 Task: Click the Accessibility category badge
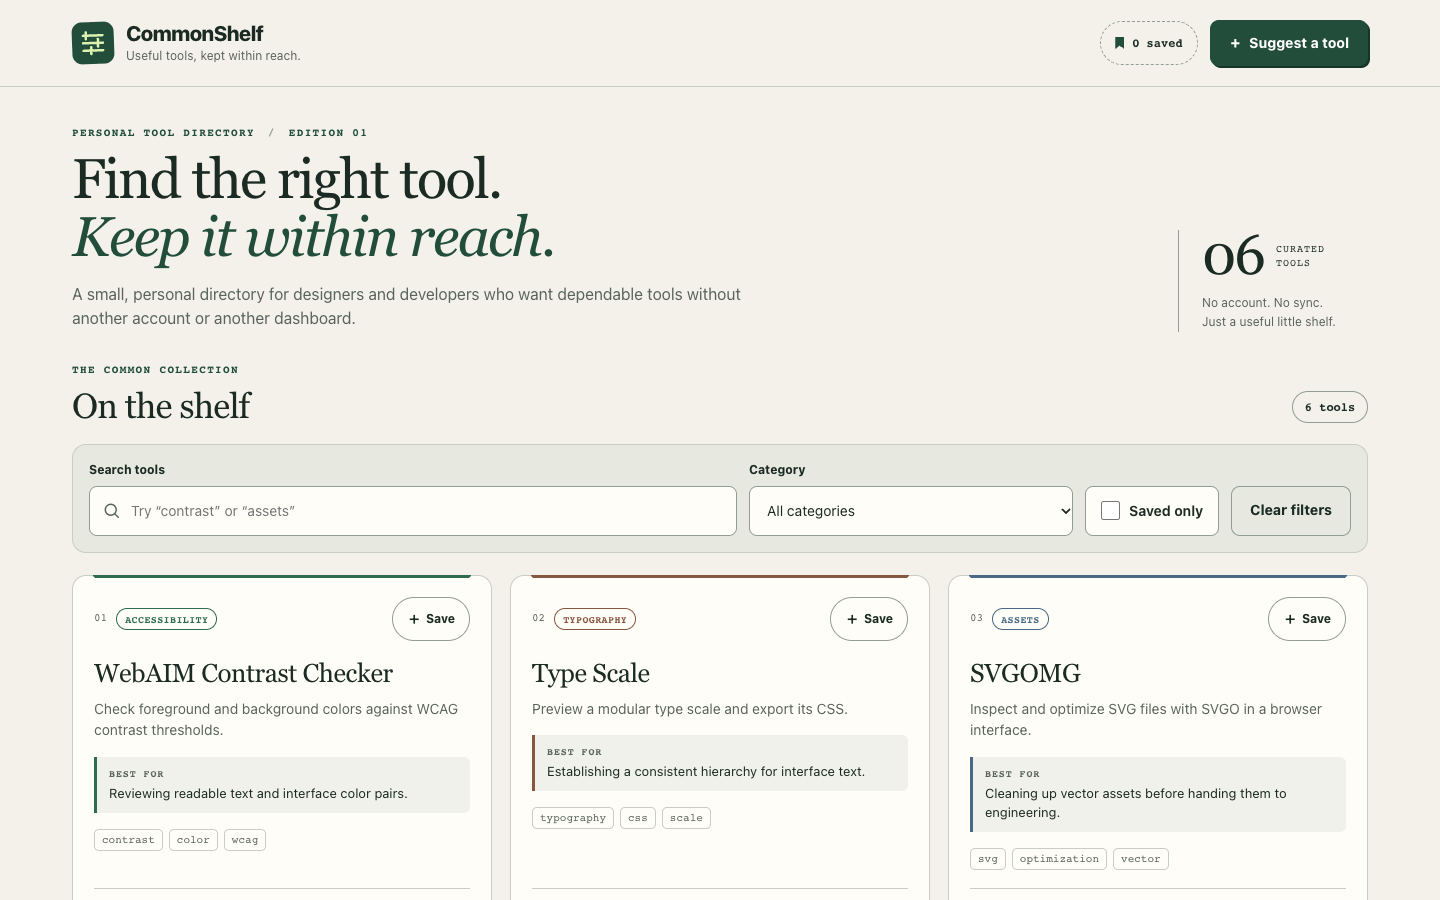tap(167, 619)
